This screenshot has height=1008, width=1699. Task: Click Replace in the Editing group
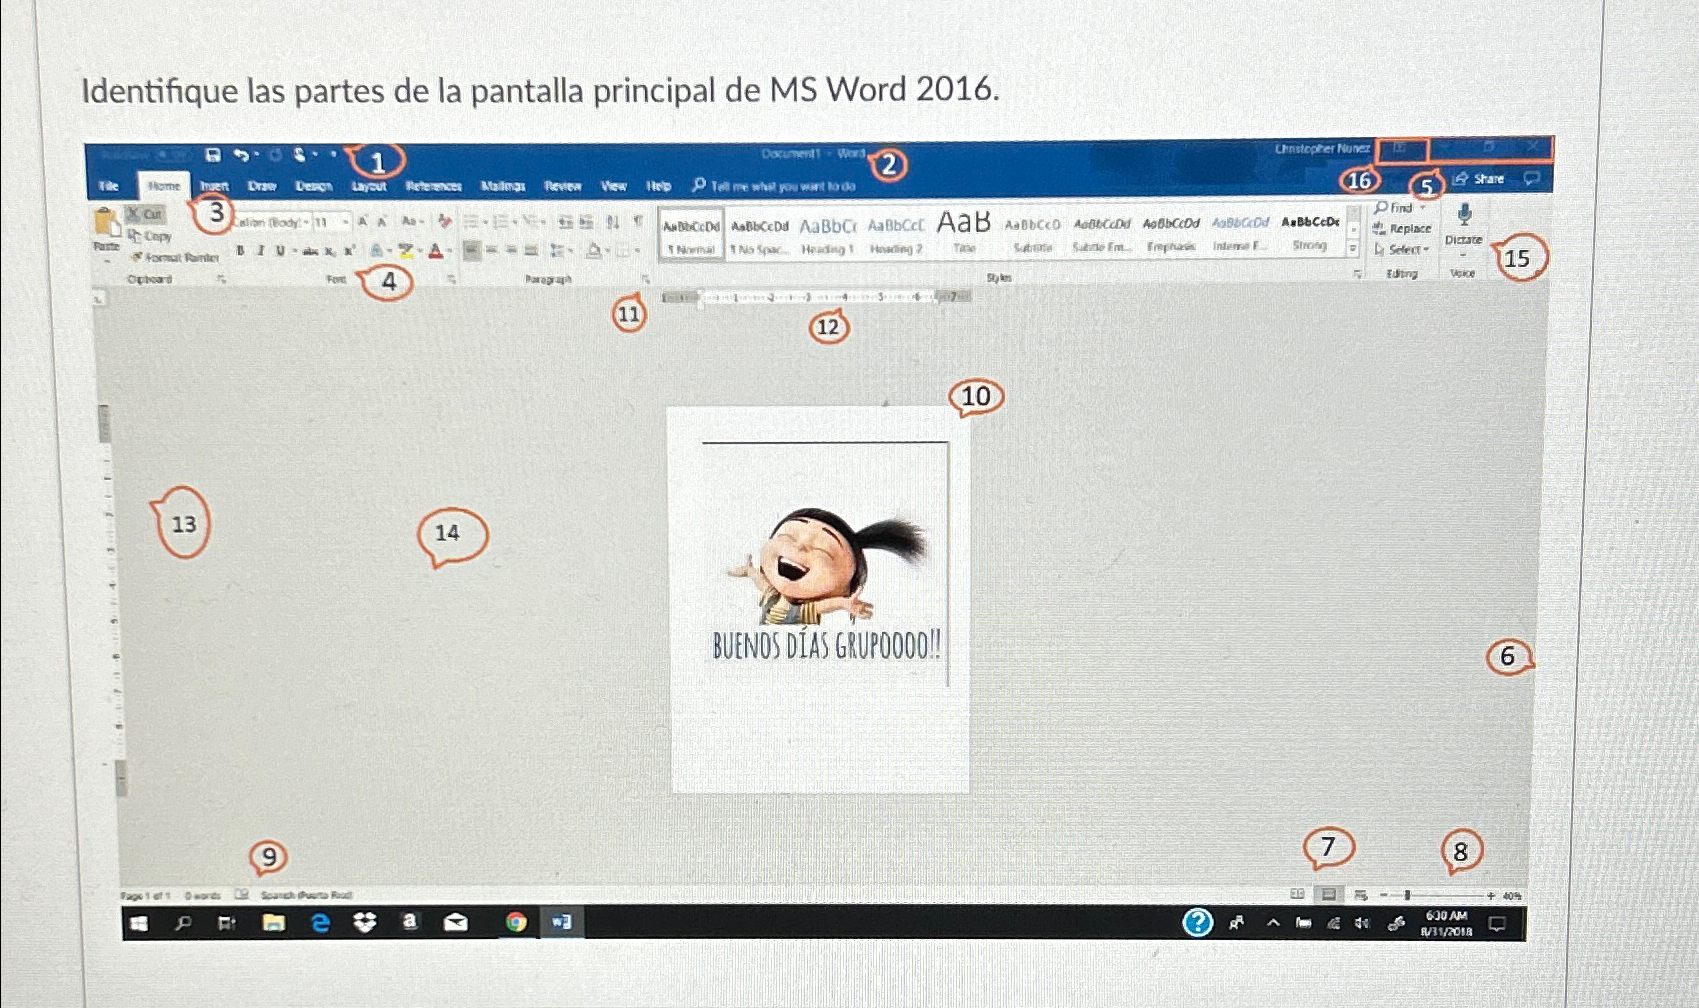click(x=1402, y=229)
